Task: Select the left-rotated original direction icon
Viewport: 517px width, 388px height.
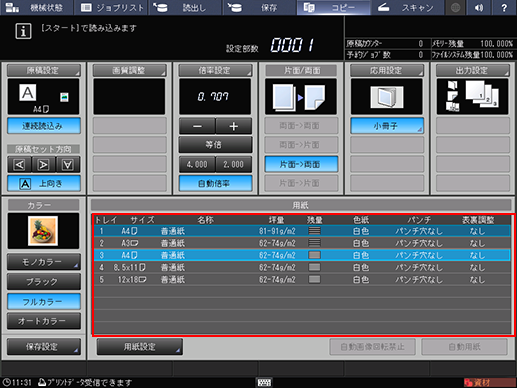Action: coord(19,164)
